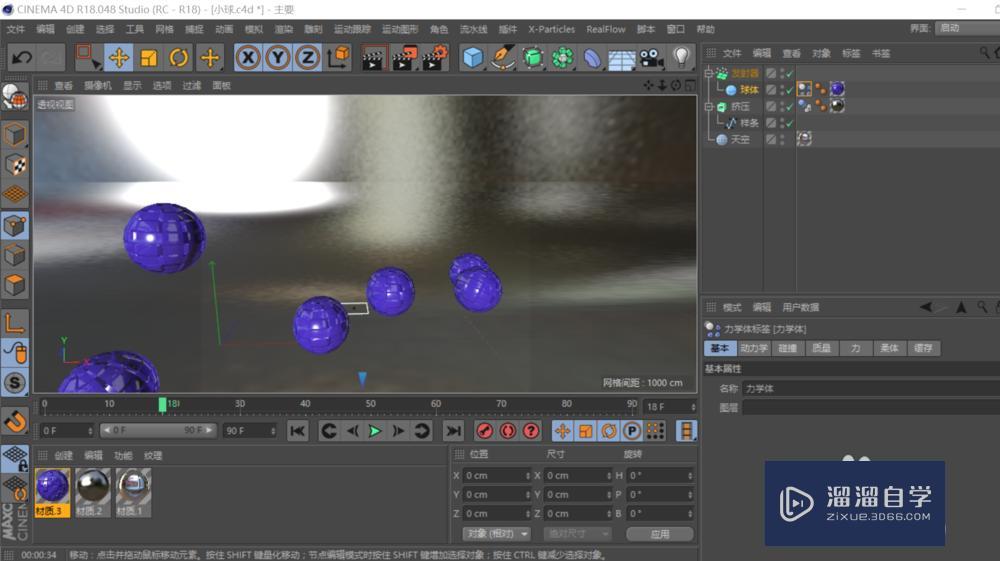Activate the Scale tool in top toolbar
1000x561 pixels.
pyautogui.click(x=149, y=58)
